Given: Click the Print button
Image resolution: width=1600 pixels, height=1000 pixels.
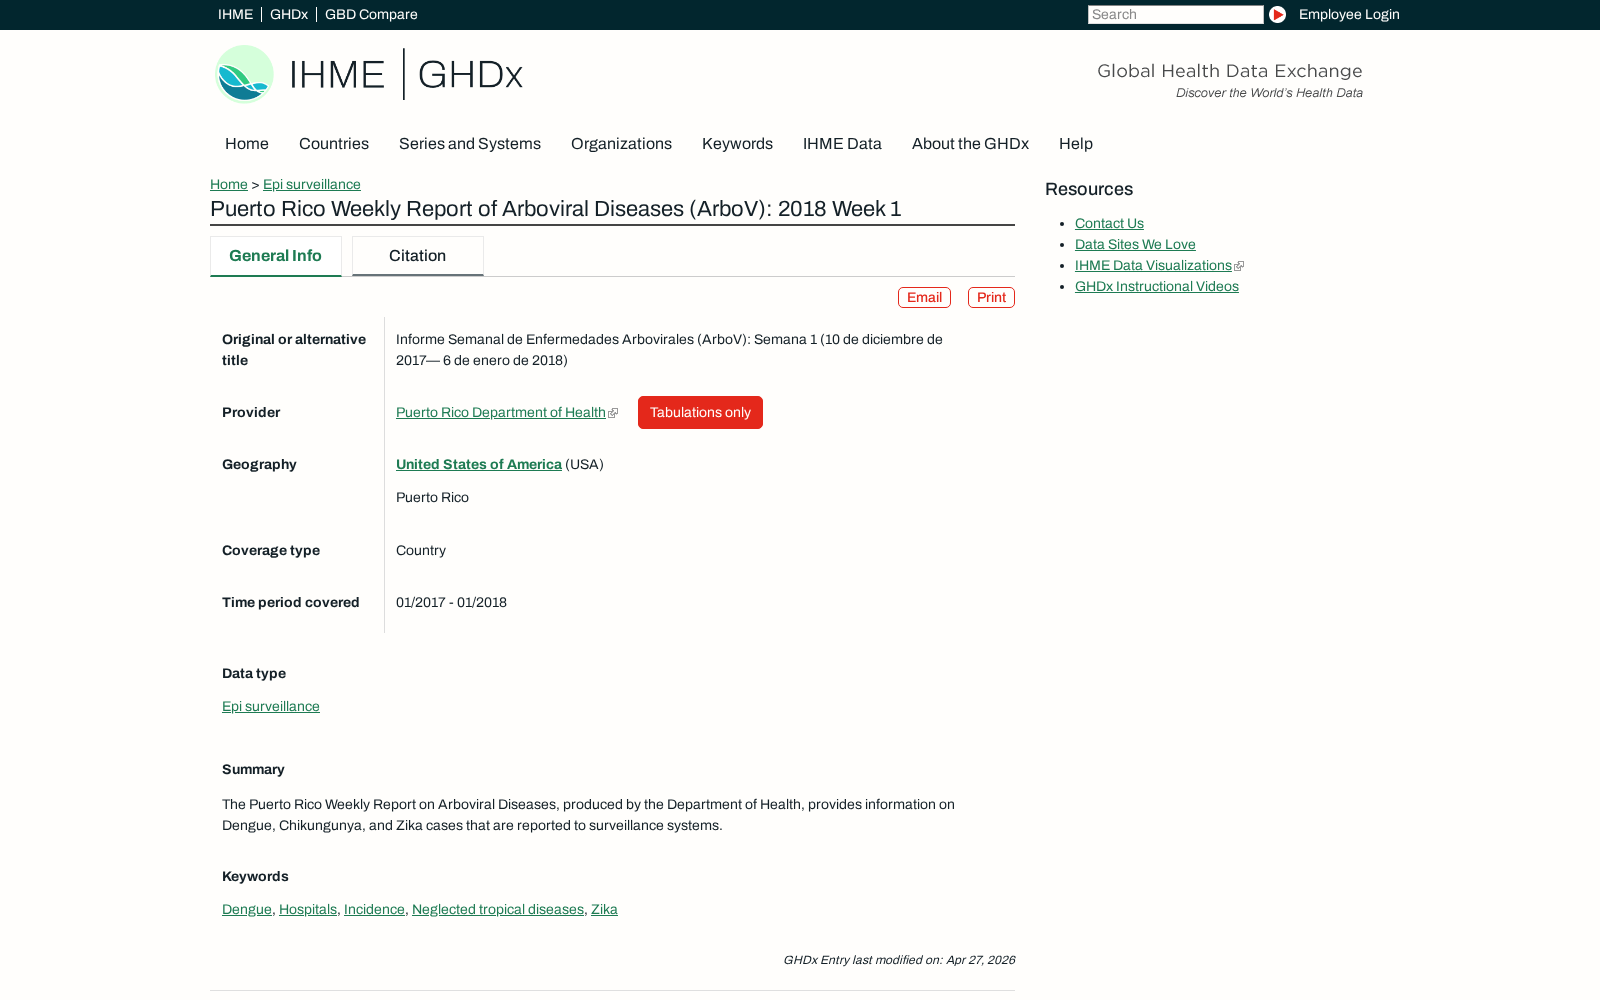Looking at the screenshot, I should tap(991, 297).
